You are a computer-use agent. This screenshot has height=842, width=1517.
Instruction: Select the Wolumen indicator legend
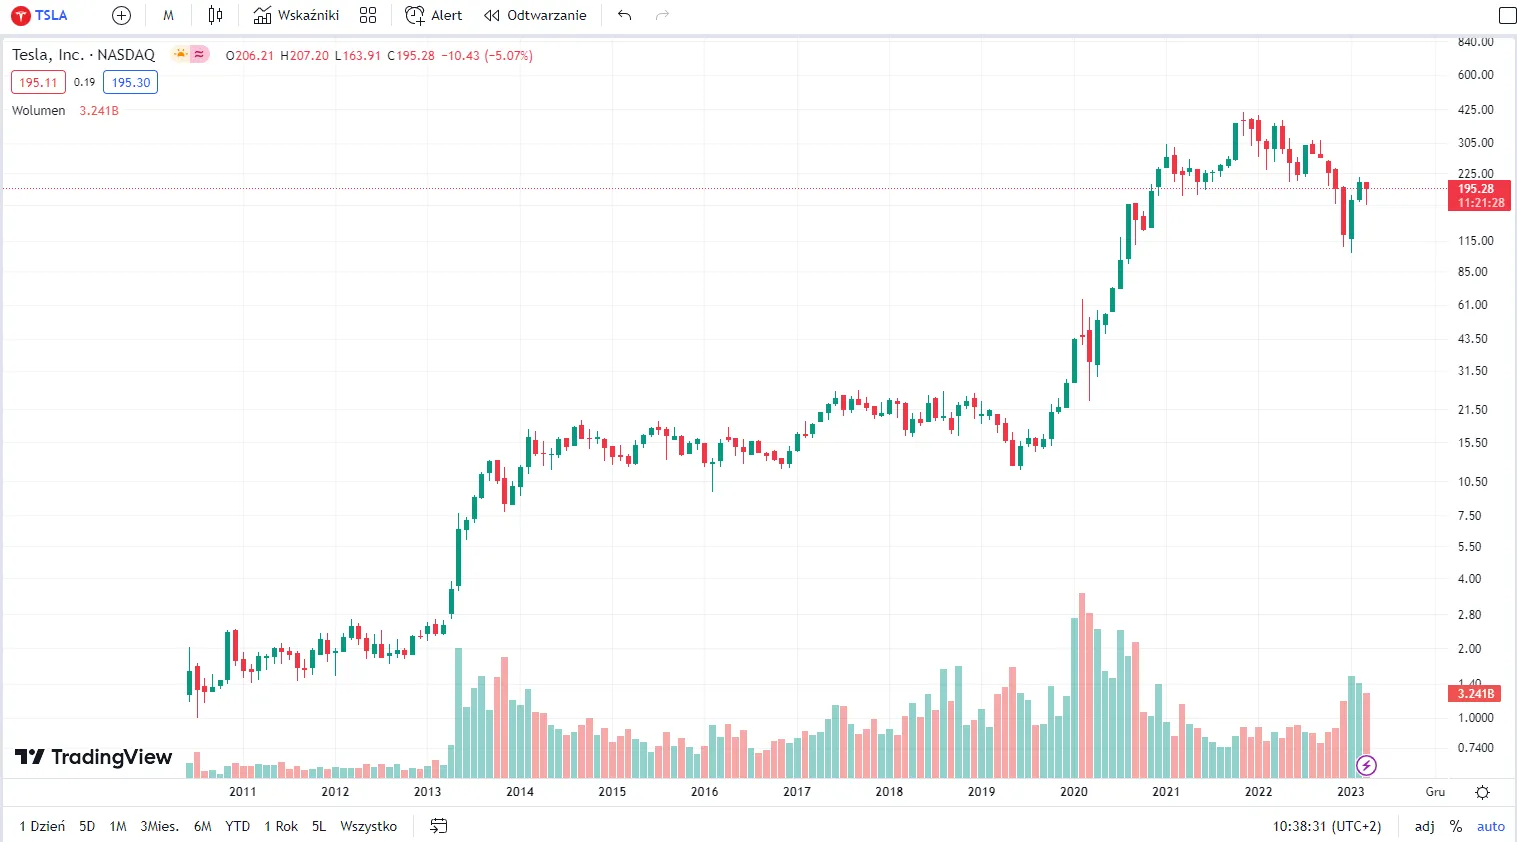click(x=39, y=111)
